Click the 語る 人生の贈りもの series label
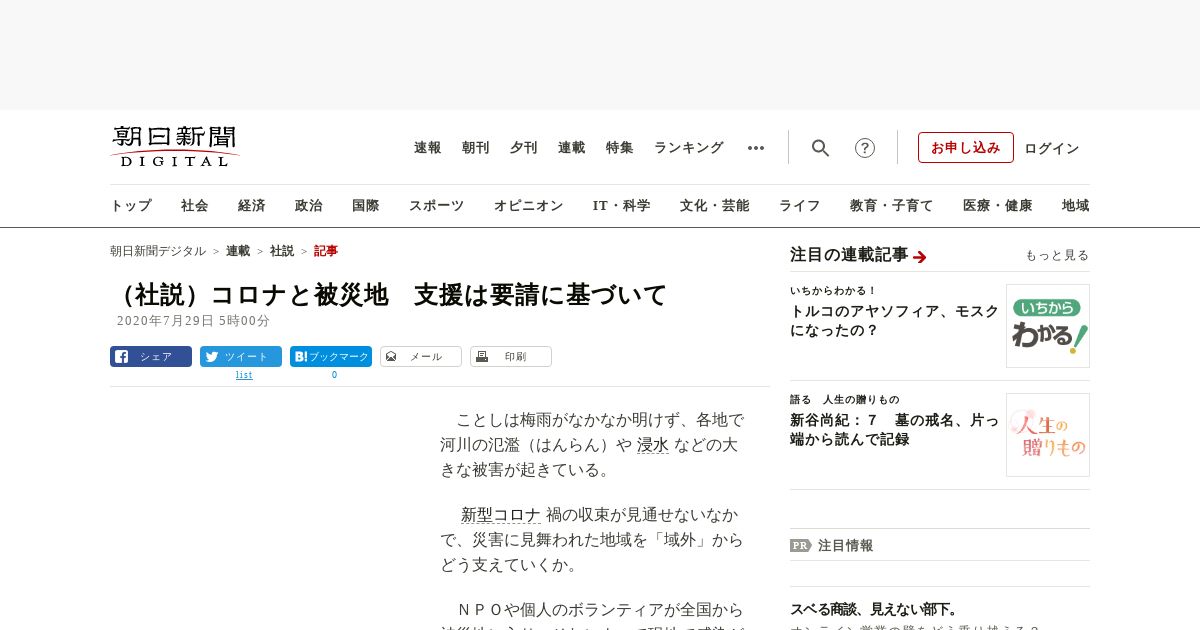Screen dimensions: 1200x630 tap(844, 400)
